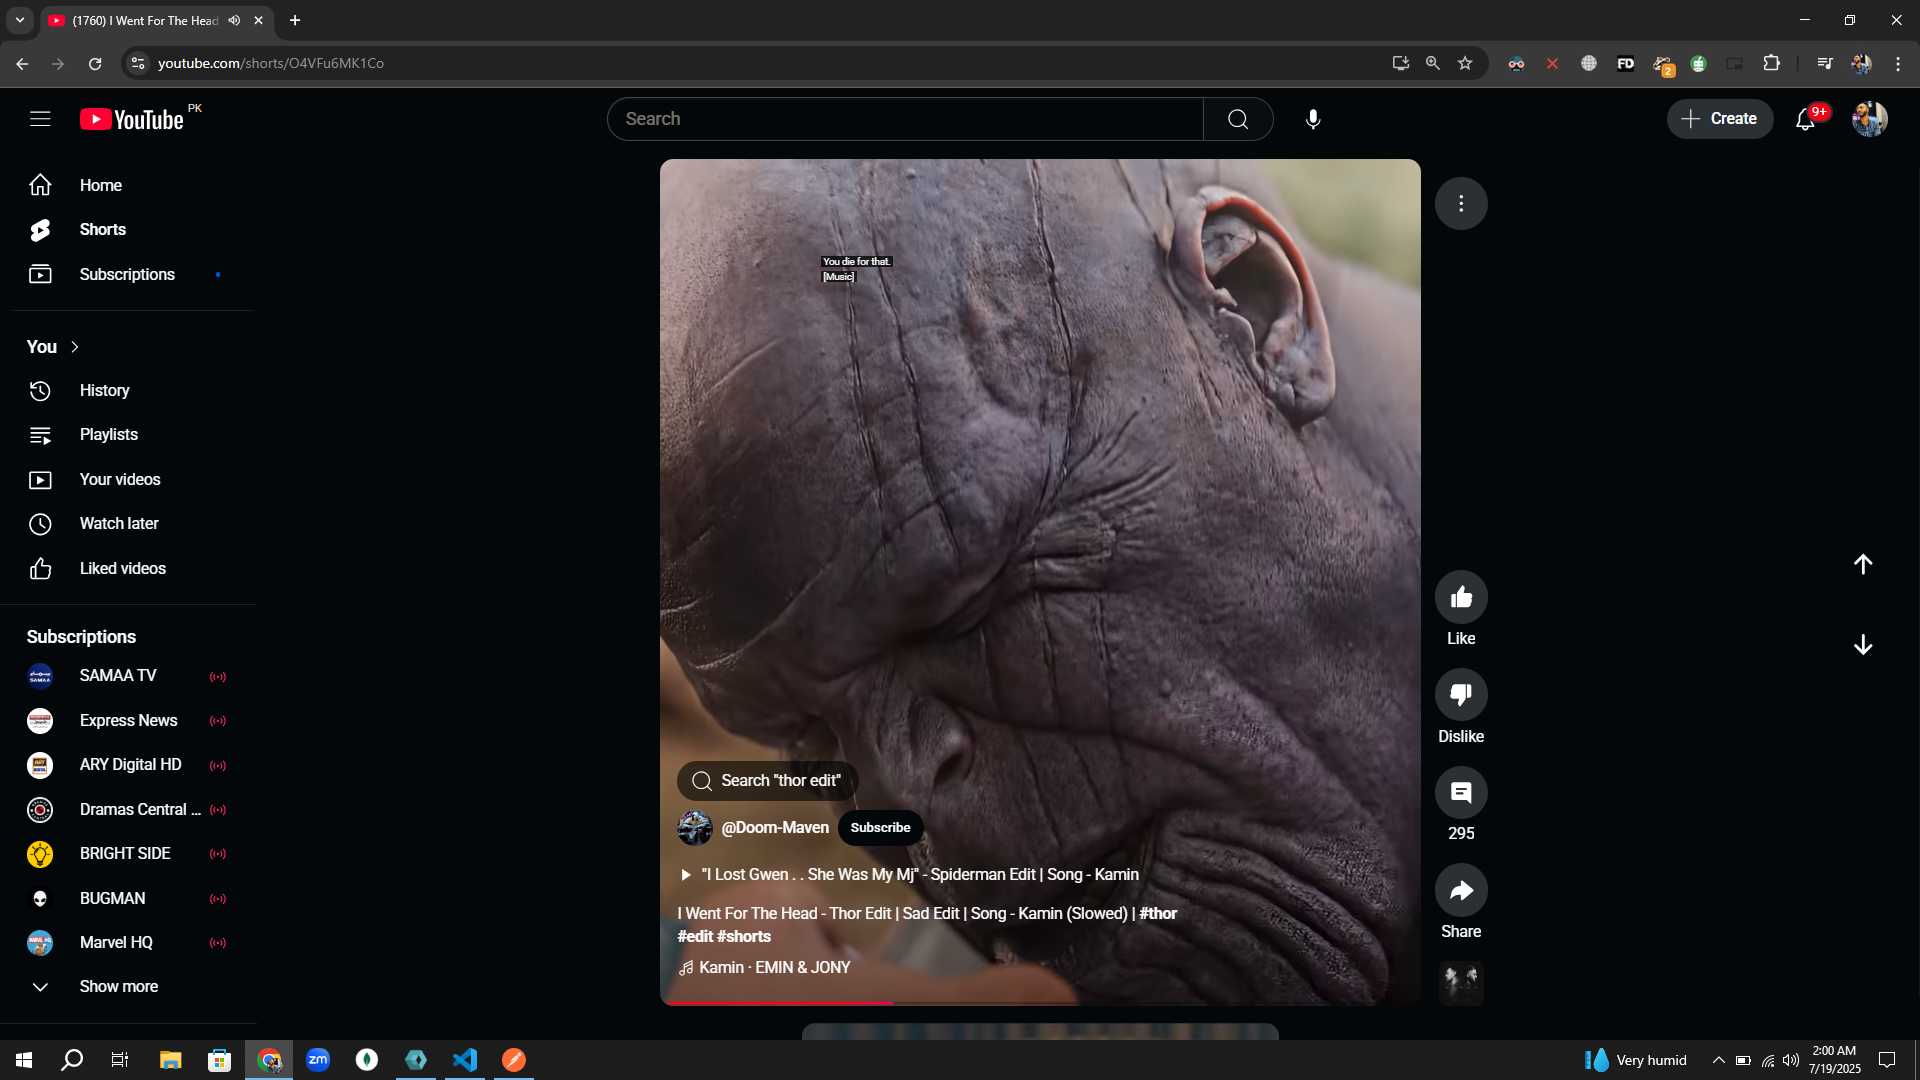Expand the You section chevron
The height and width of the screenshot is (1080, 1920).
coord(75,347)
